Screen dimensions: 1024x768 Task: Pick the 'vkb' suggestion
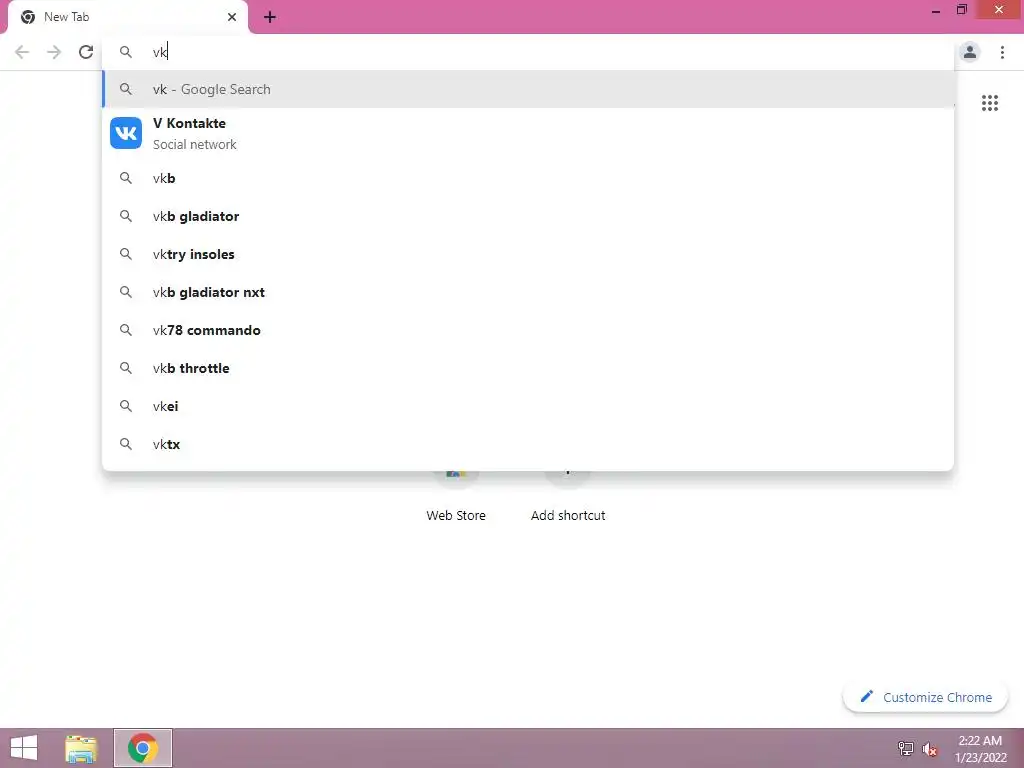tap(528, 178)
